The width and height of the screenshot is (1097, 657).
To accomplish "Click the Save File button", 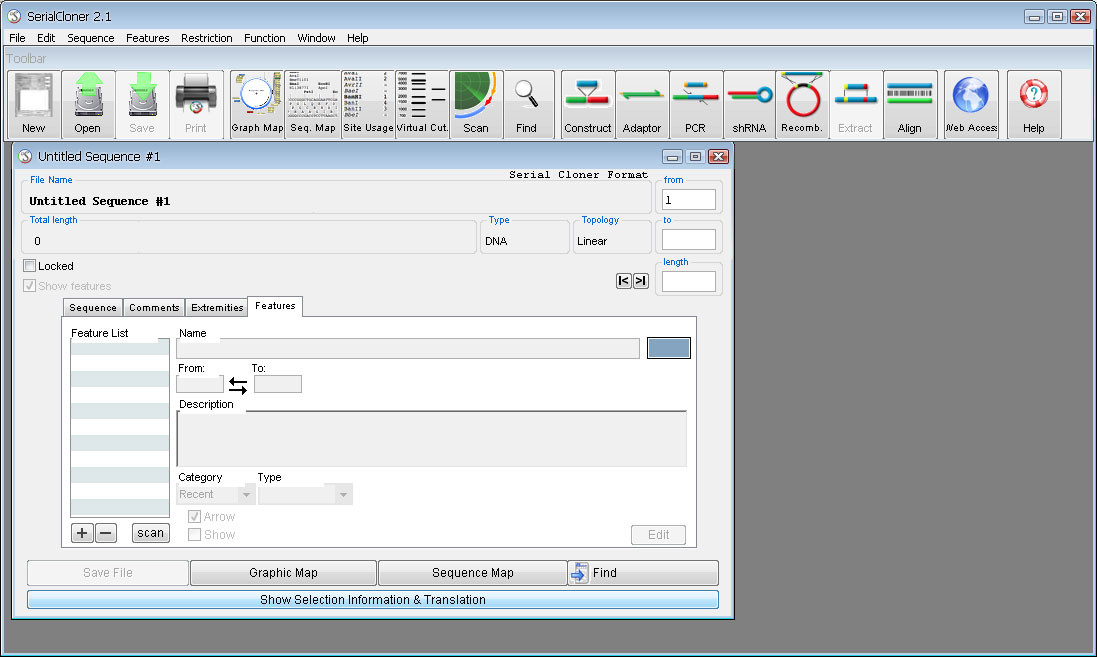I will coord(108,572).
